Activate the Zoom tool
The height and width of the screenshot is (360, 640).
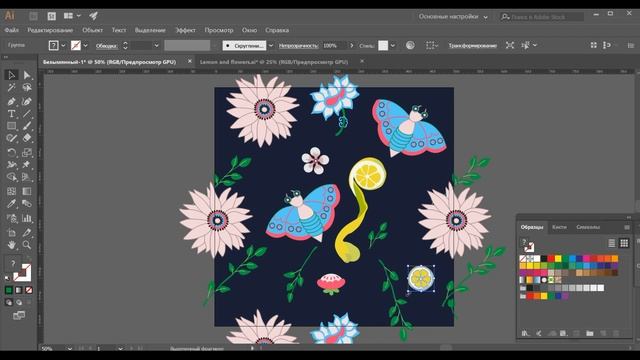(x=27, y=245)
